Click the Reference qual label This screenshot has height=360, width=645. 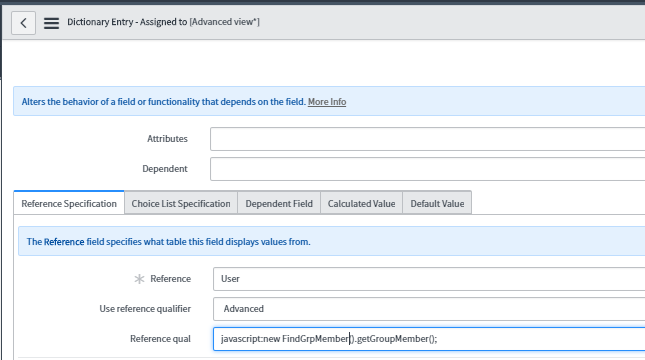pyautogui.click(x=160, y=339)
